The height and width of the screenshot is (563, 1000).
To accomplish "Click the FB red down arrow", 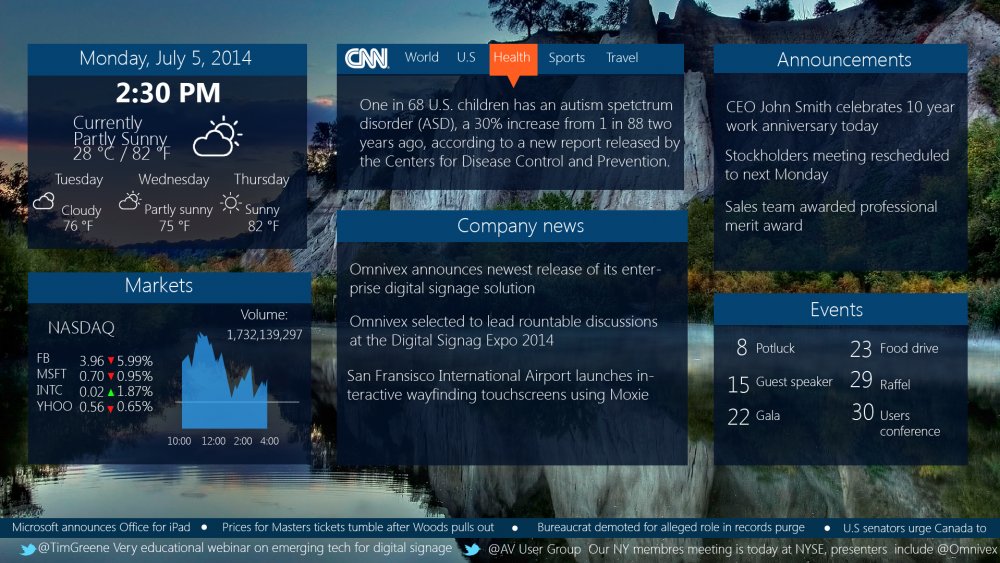I will coord(110,361).
